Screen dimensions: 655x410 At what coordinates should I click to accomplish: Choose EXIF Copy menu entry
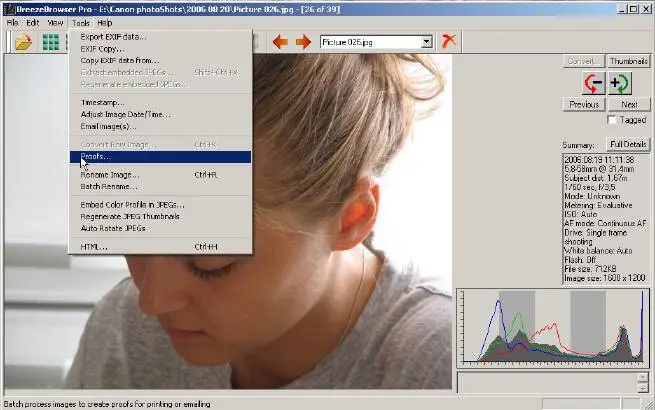click(160, 49)
